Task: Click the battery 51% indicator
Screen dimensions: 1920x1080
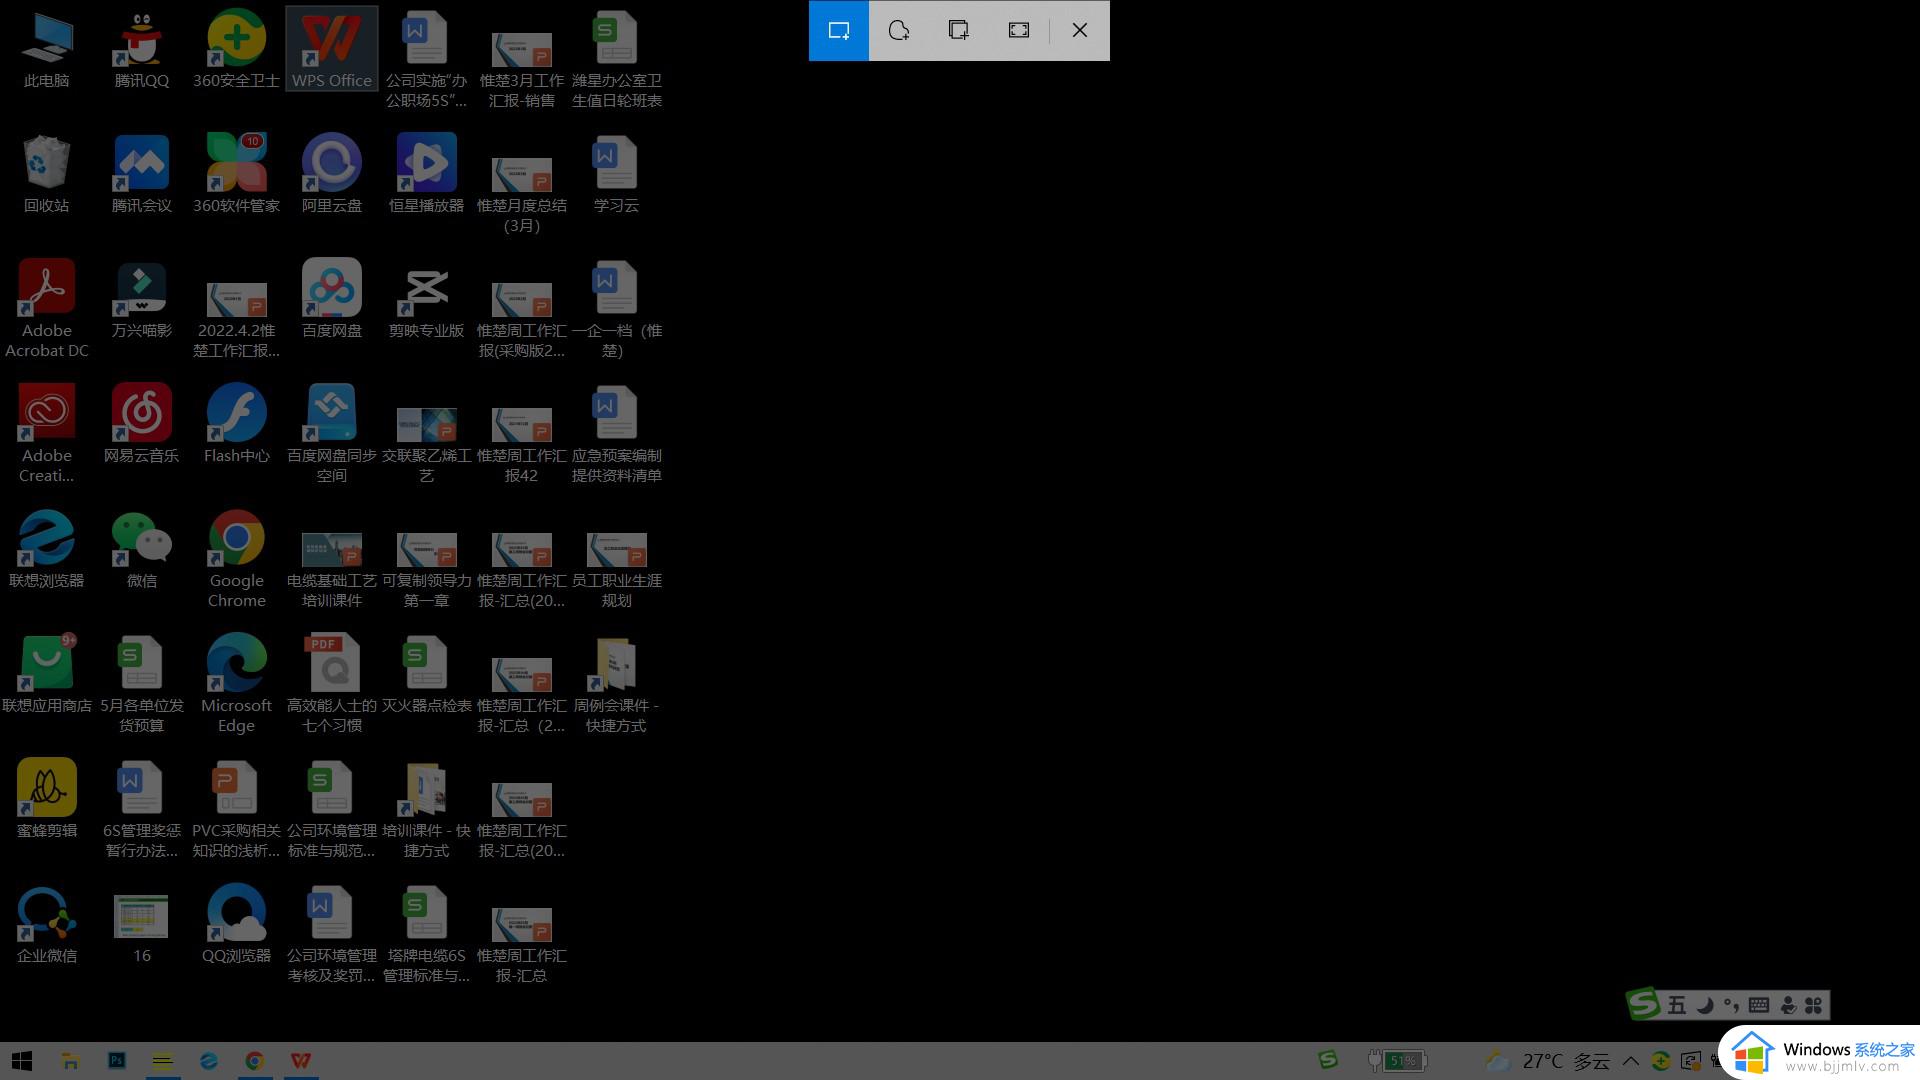Action: point(1398,1060)
